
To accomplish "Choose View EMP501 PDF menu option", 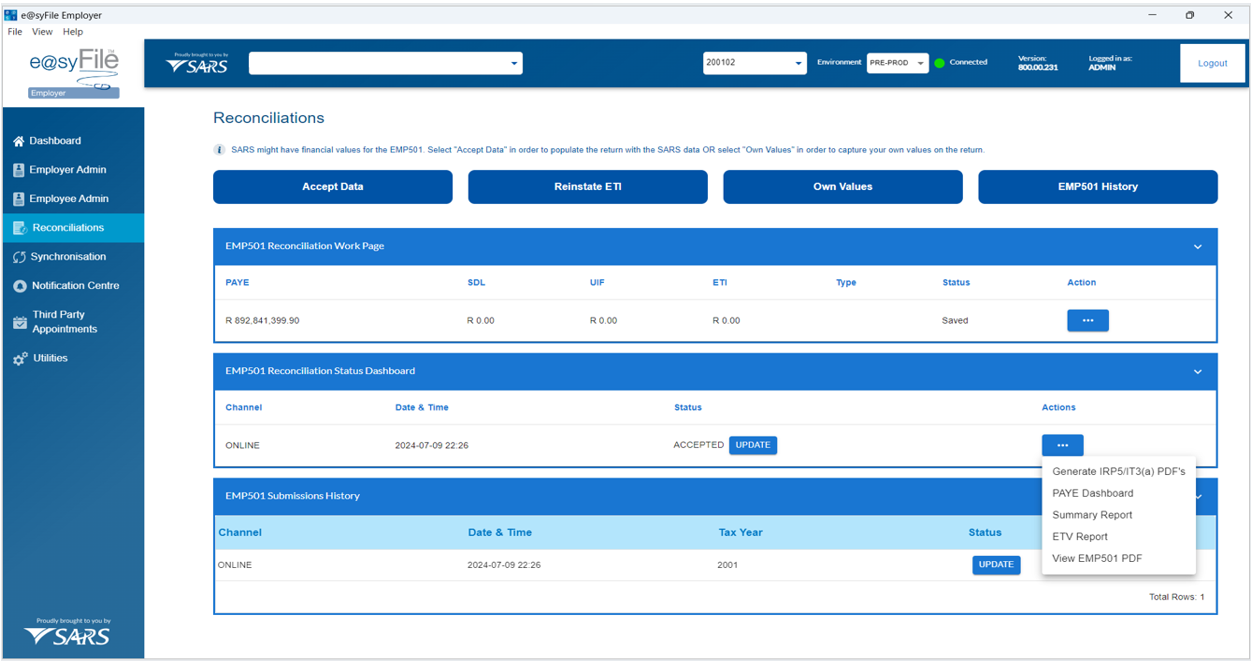I will 1096,558.
